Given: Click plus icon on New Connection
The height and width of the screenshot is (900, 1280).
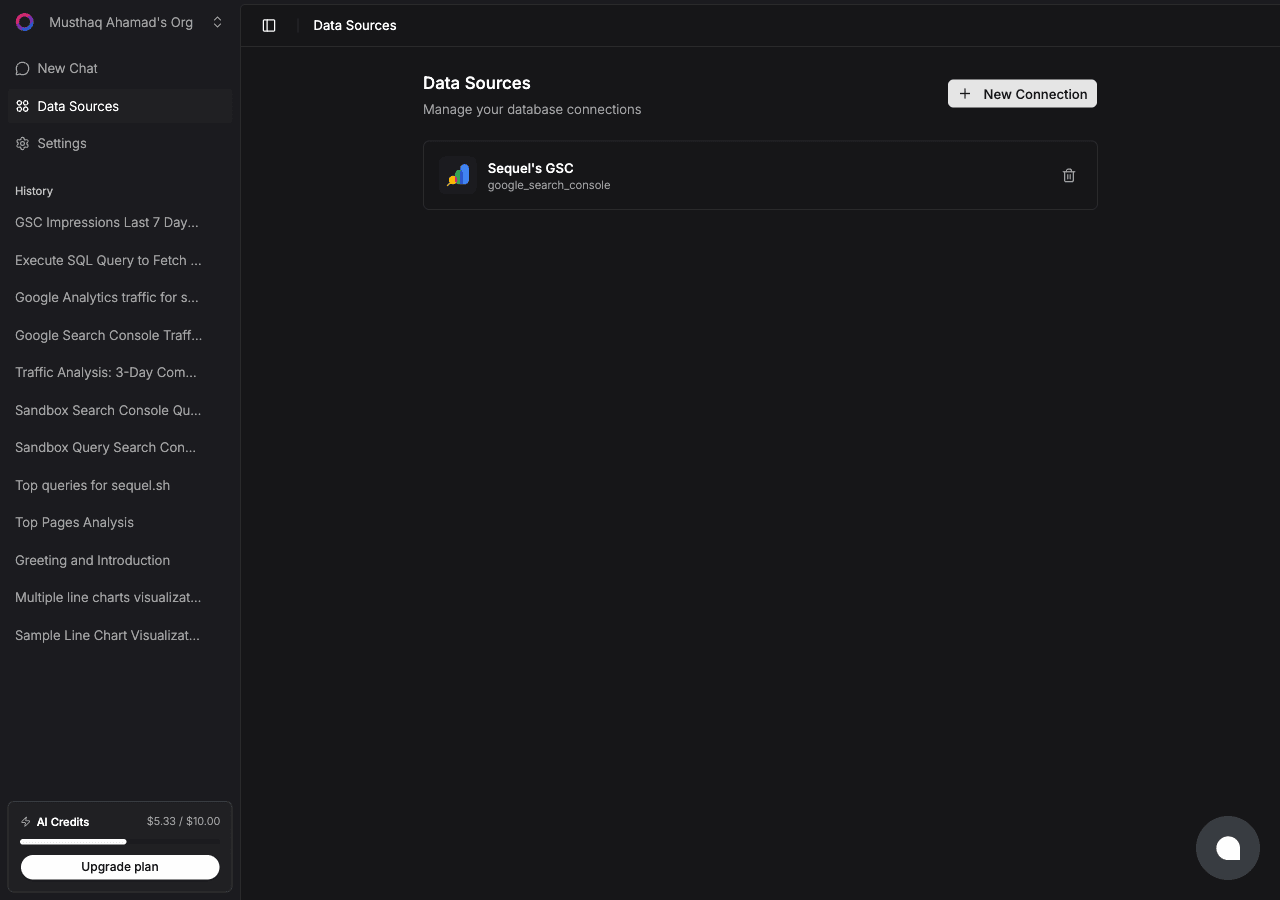Looking at the screenshot, I should [965, 94].
